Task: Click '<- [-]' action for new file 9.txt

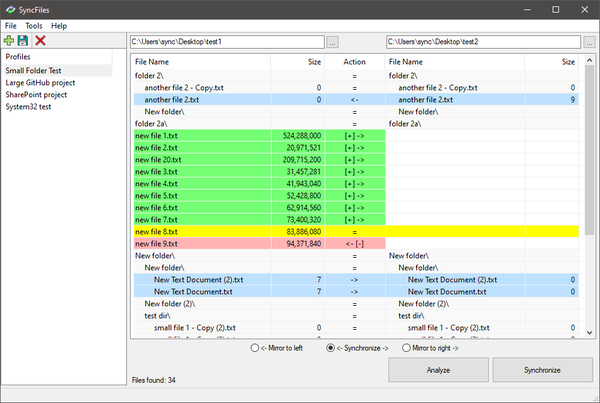Action: 355,244
